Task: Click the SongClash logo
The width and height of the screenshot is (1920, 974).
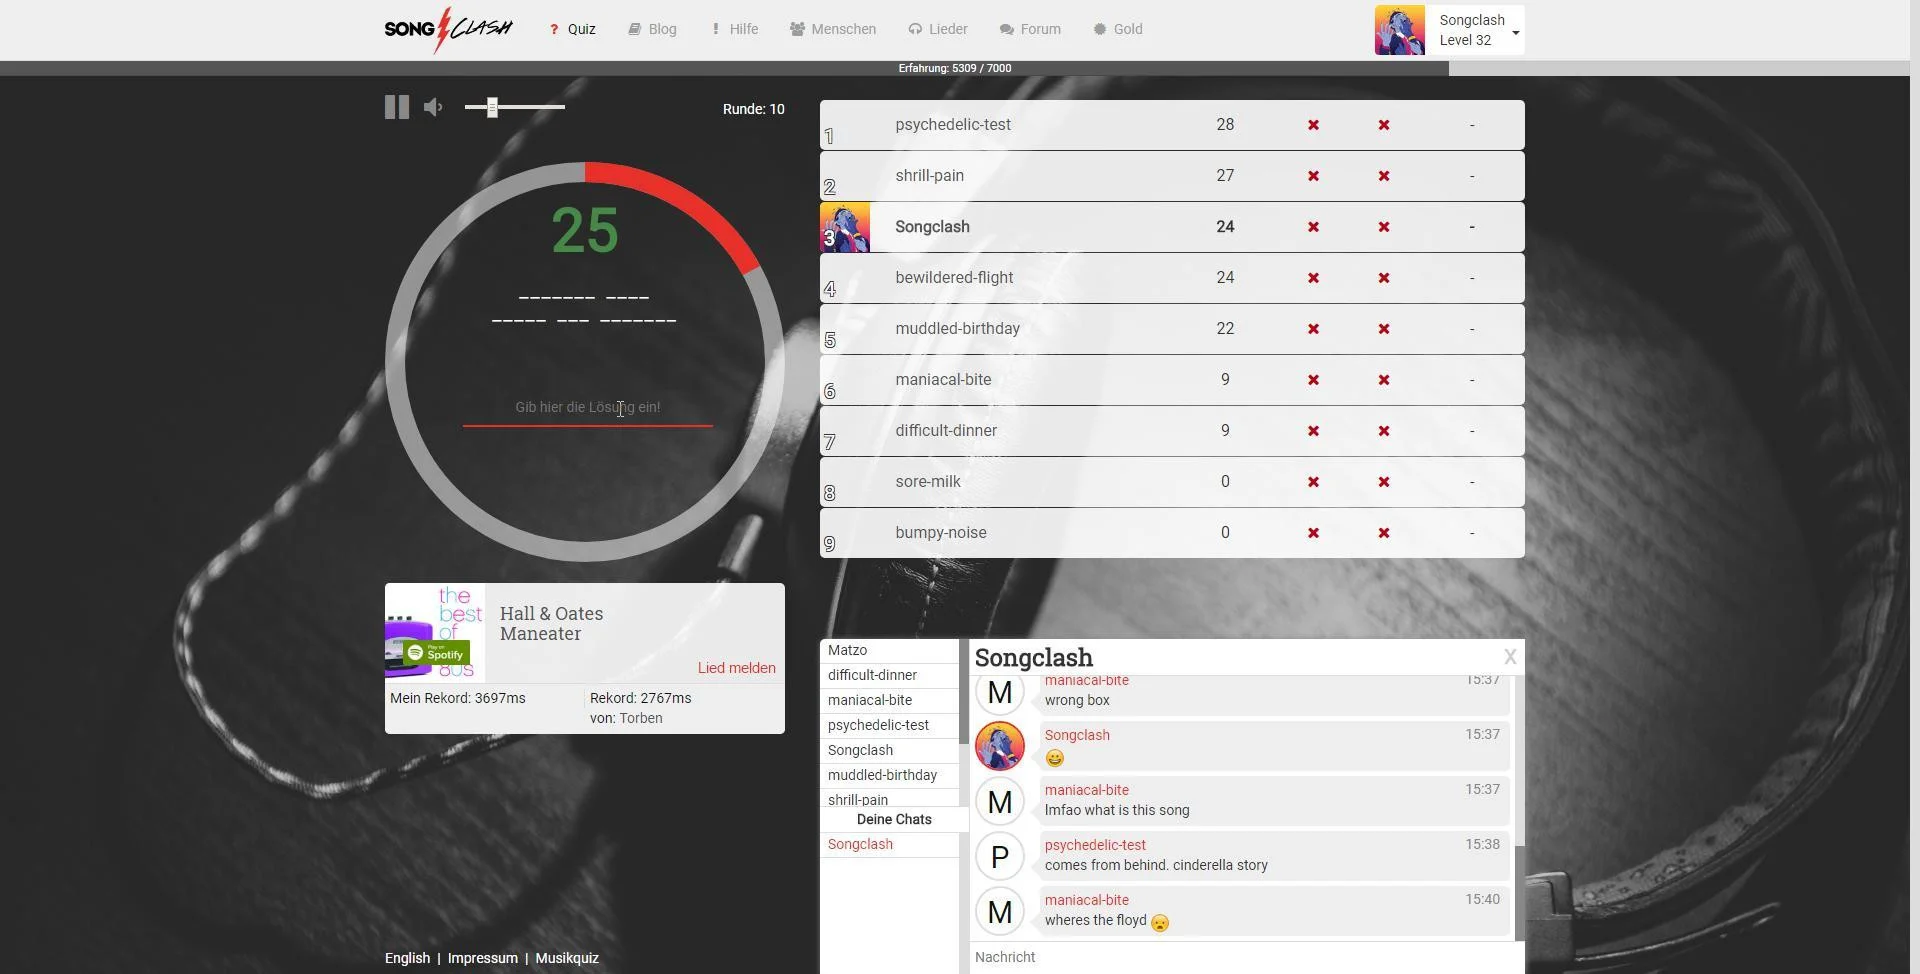Action: click(448, 29)
